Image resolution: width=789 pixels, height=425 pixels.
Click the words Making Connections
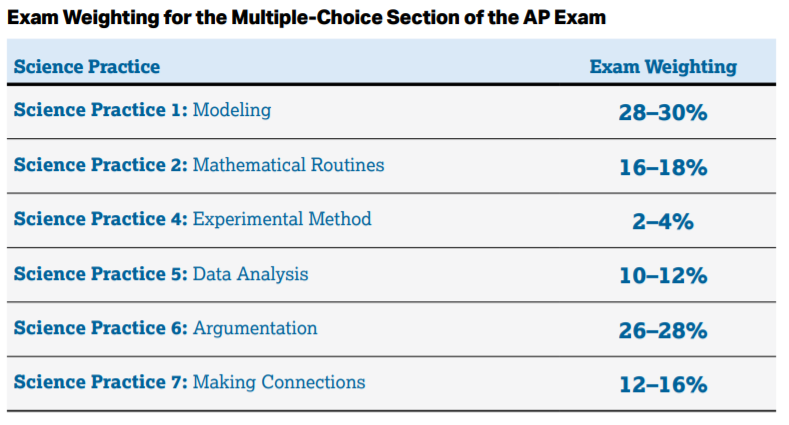click(x=279, y=382)
